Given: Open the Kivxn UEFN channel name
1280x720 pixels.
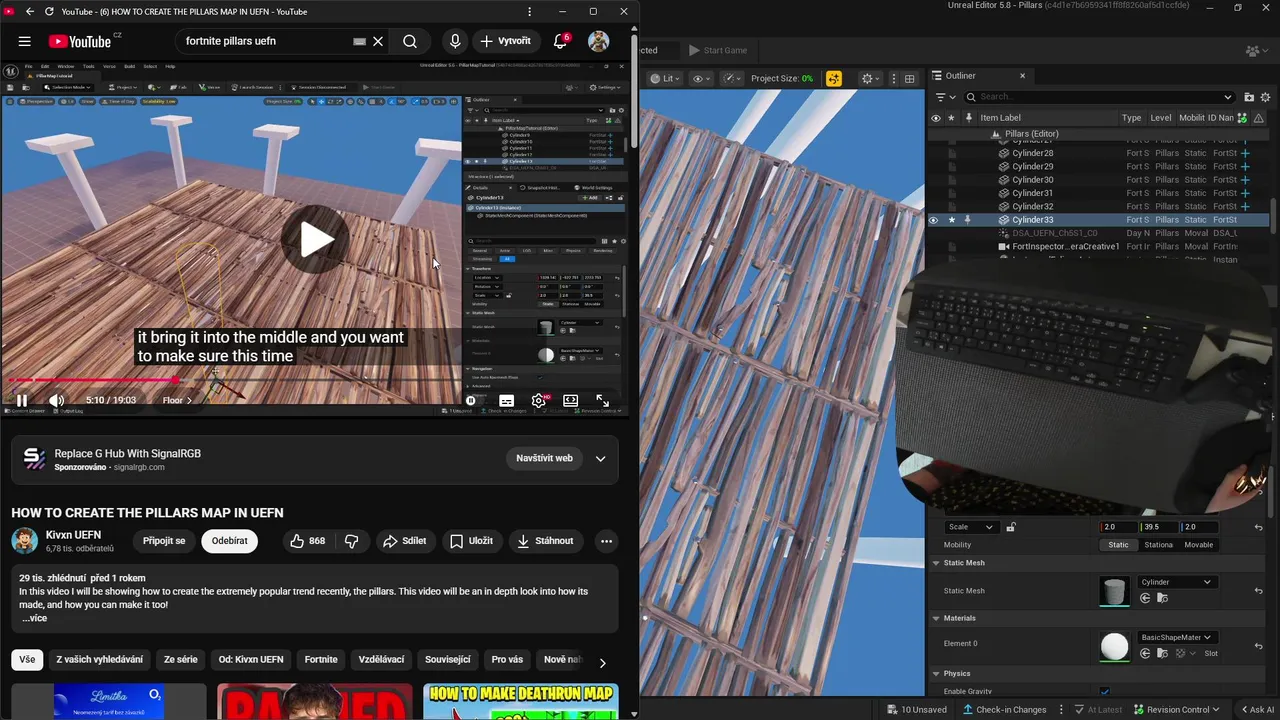Looking at the screenshot, I should [x=73, y=535].
